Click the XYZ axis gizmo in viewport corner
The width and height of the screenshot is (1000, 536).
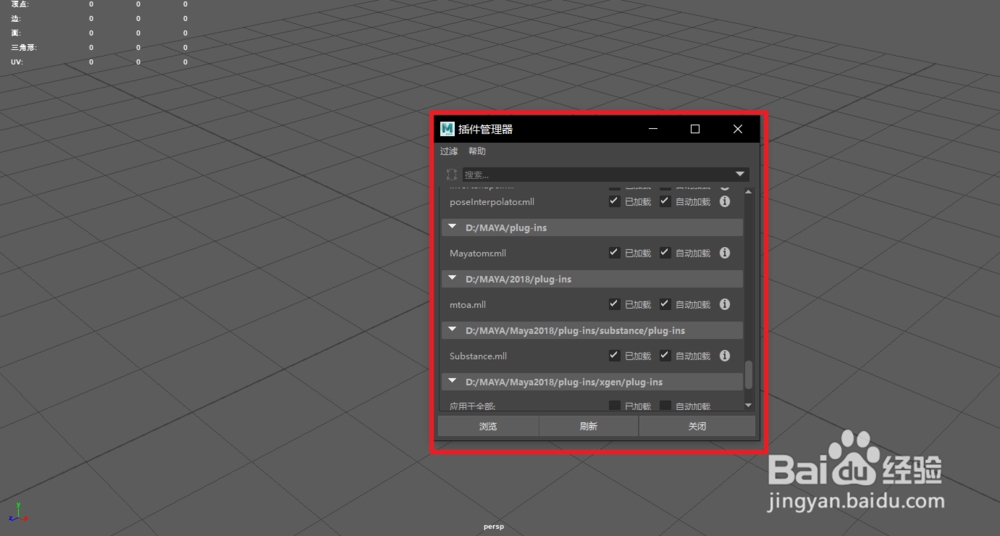click(20, 512)
